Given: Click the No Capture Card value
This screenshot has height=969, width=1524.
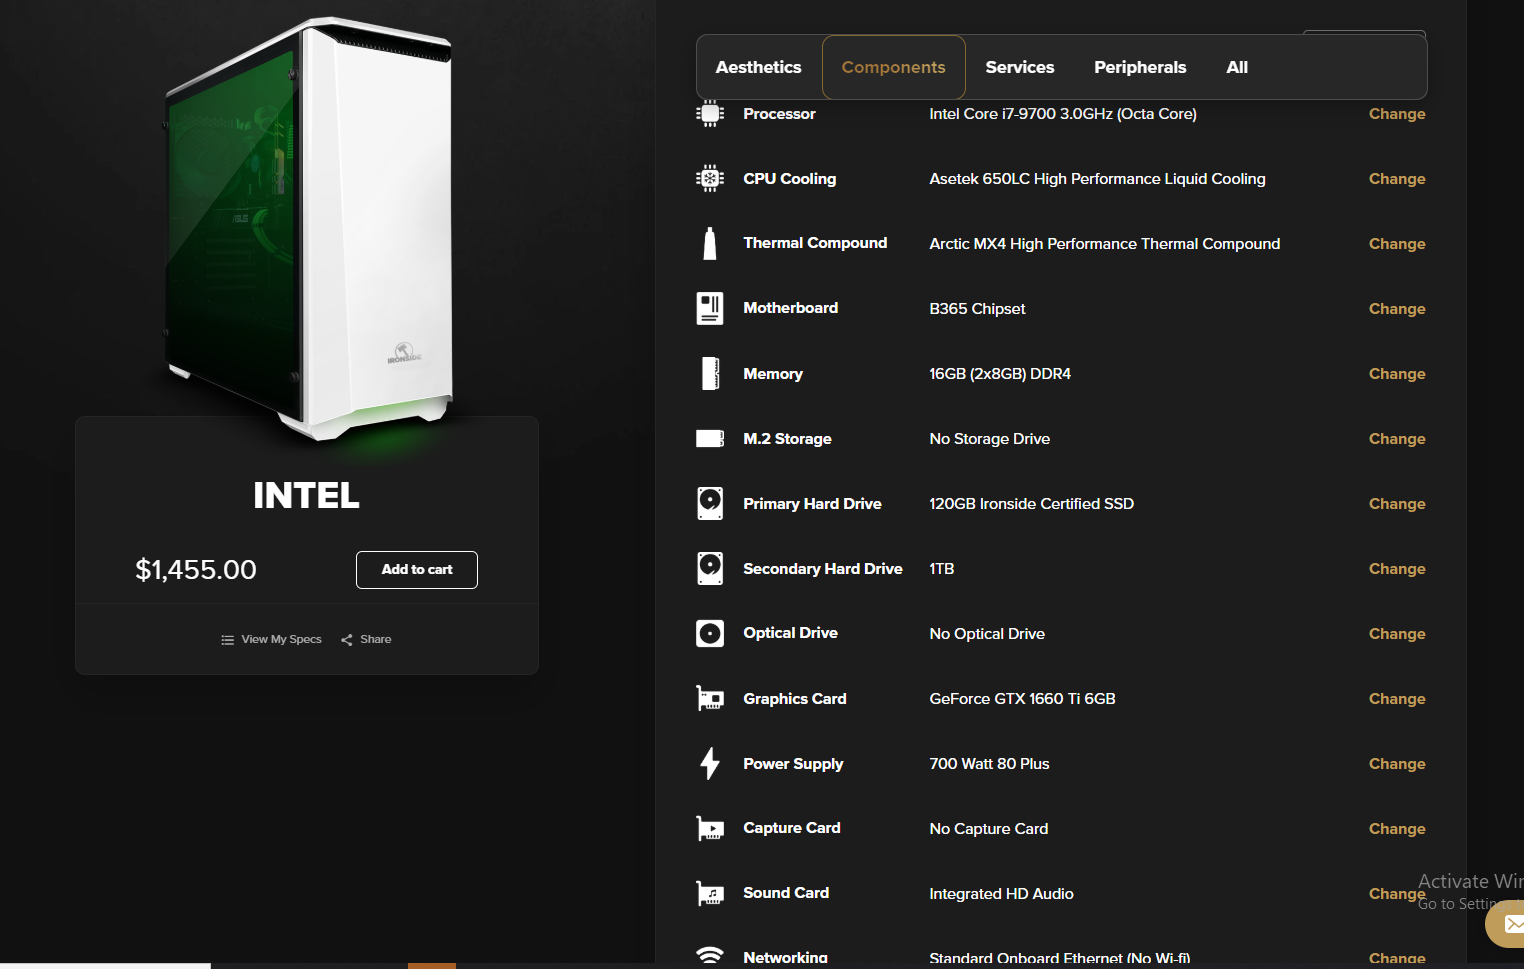Looking at the screenshot, I should (x=988, y=829).
